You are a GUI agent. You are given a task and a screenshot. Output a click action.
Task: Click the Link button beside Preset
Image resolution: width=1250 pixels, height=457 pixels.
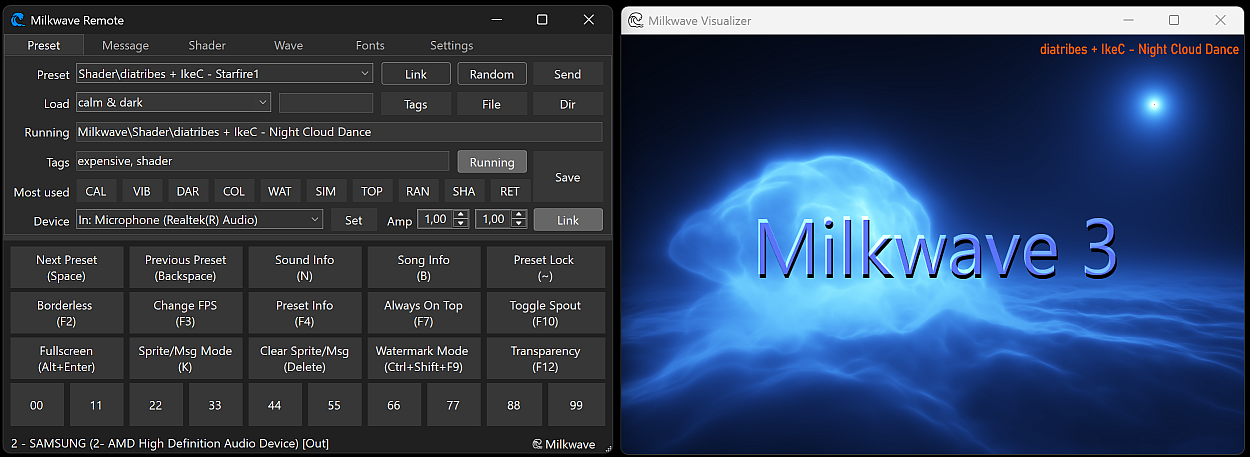pyautogui.click(x=416, y=74)
